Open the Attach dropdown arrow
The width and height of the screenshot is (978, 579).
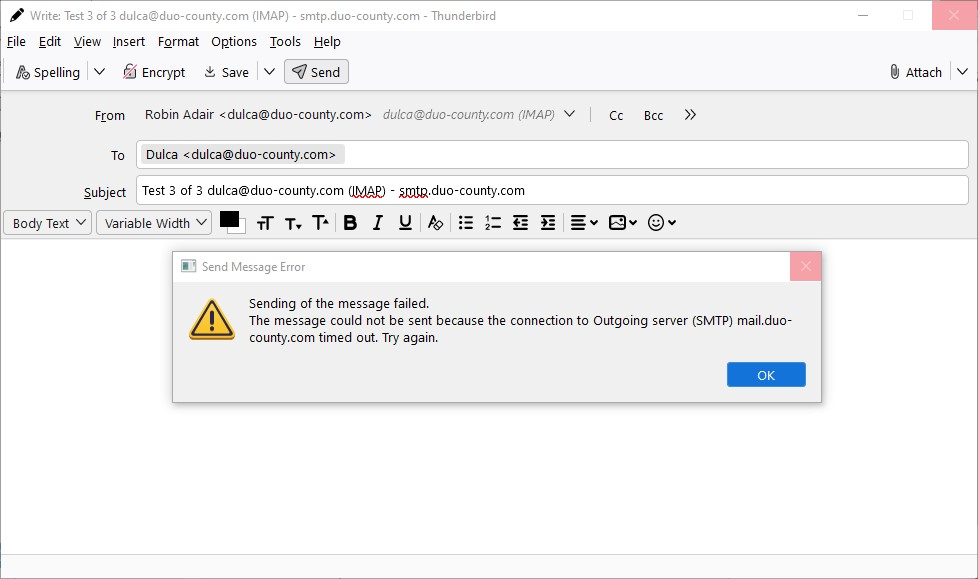(x=962, y=72)
